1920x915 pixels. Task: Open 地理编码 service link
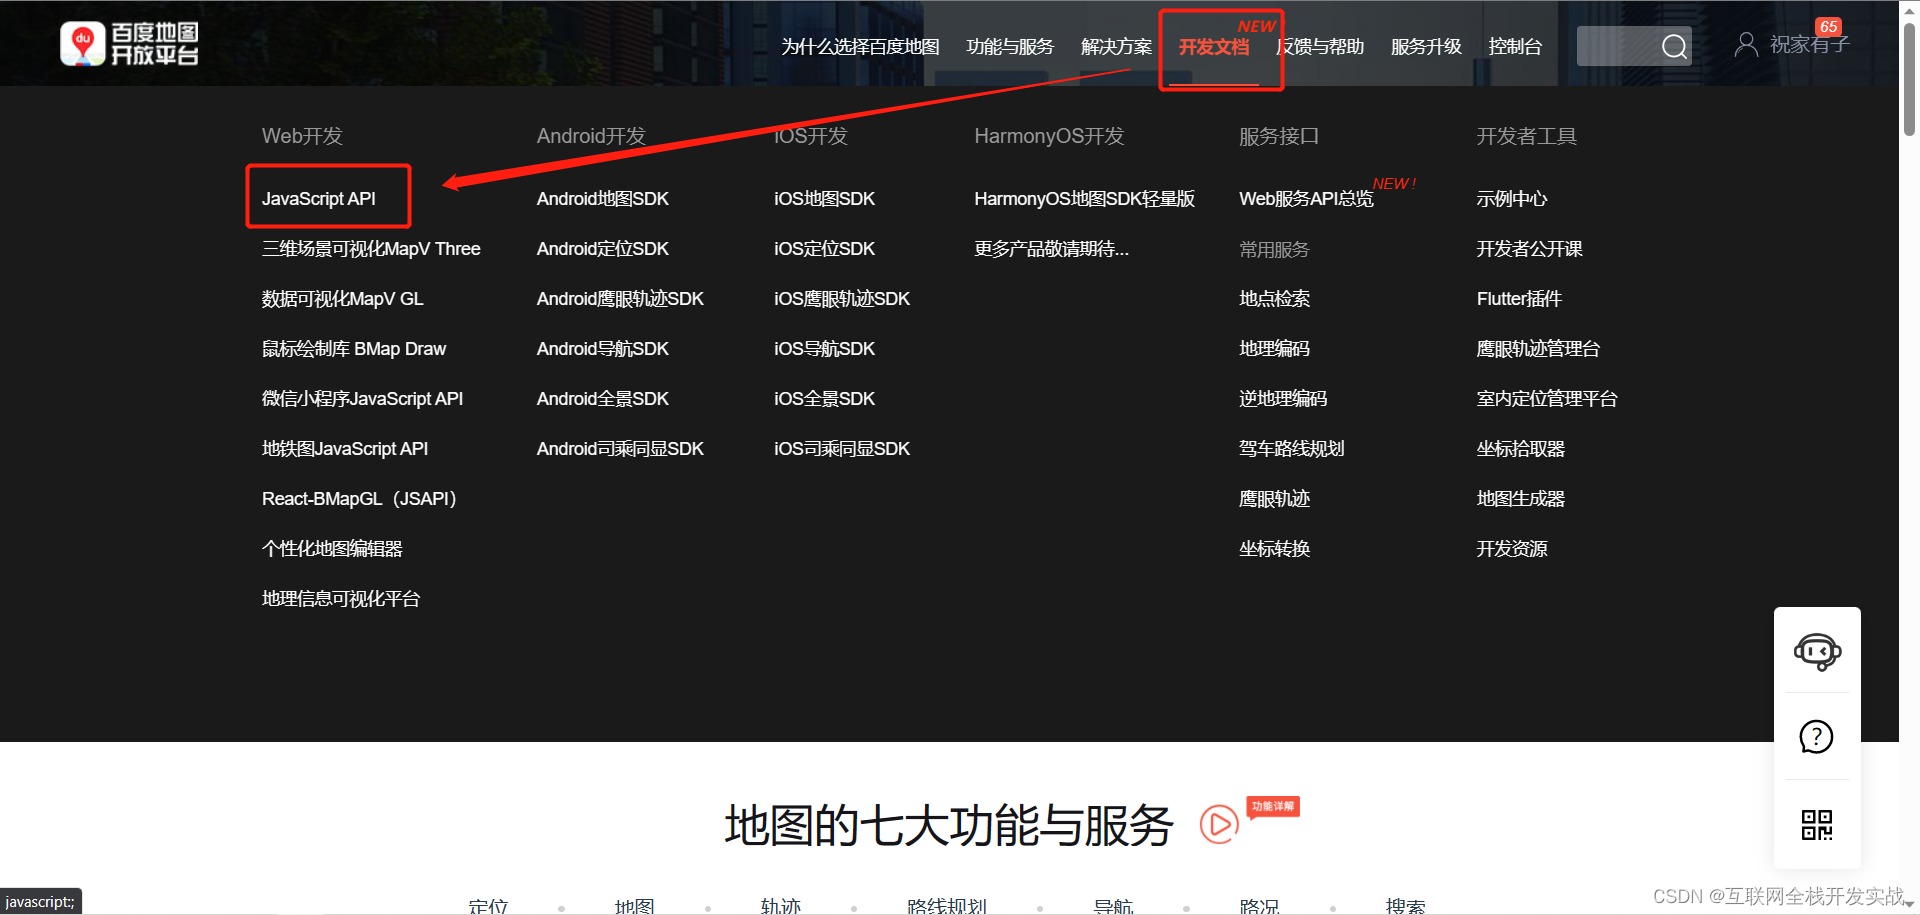[x=1274, y=349]
